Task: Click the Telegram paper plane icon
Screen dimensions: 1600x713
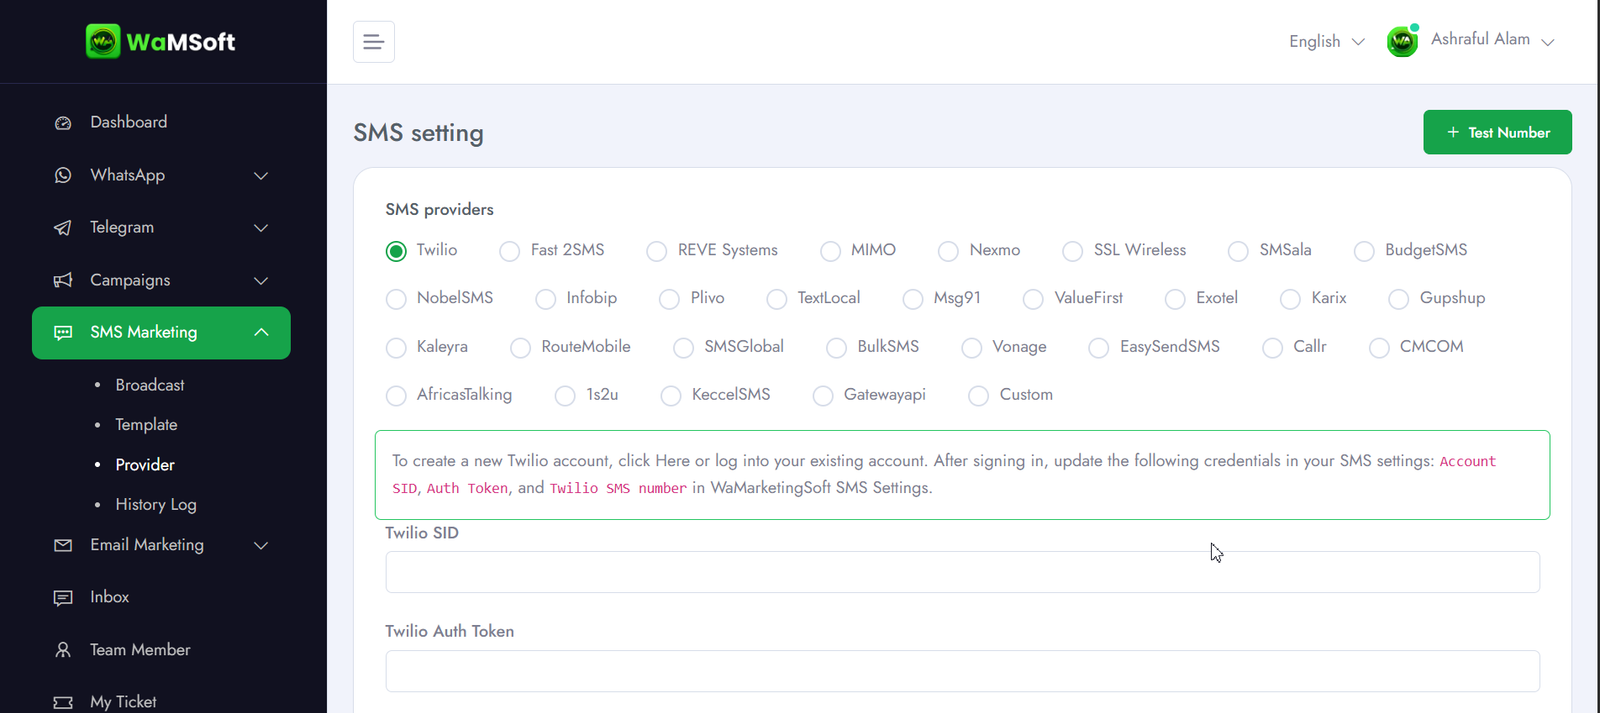Action: click(63, 228)
